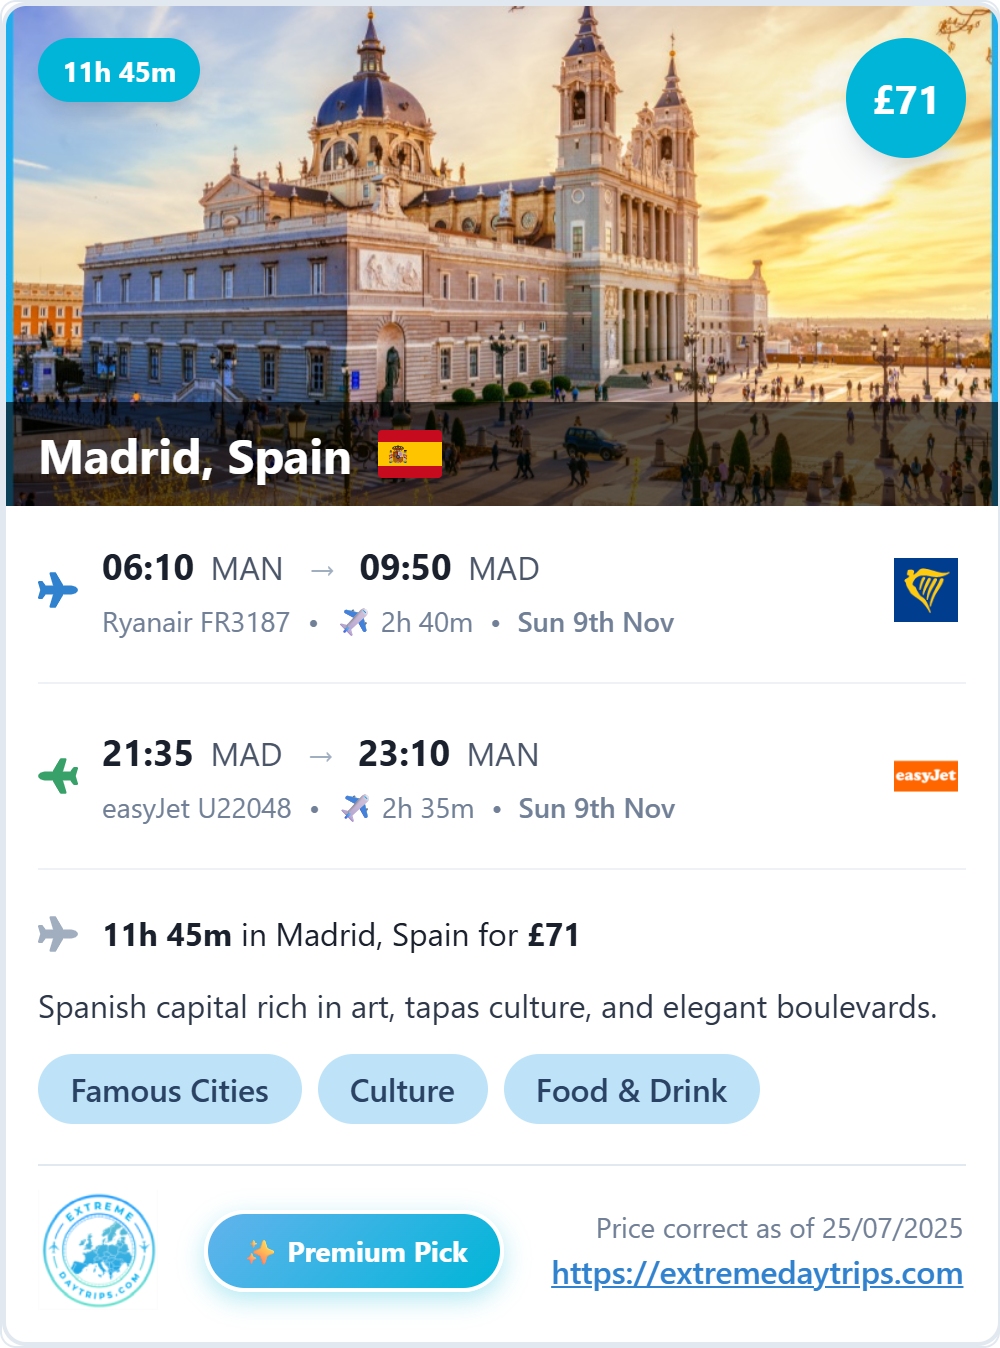Click the easyJet U22048 flight number
This screenshot has height=1348, width=1000.
(197, 808)
